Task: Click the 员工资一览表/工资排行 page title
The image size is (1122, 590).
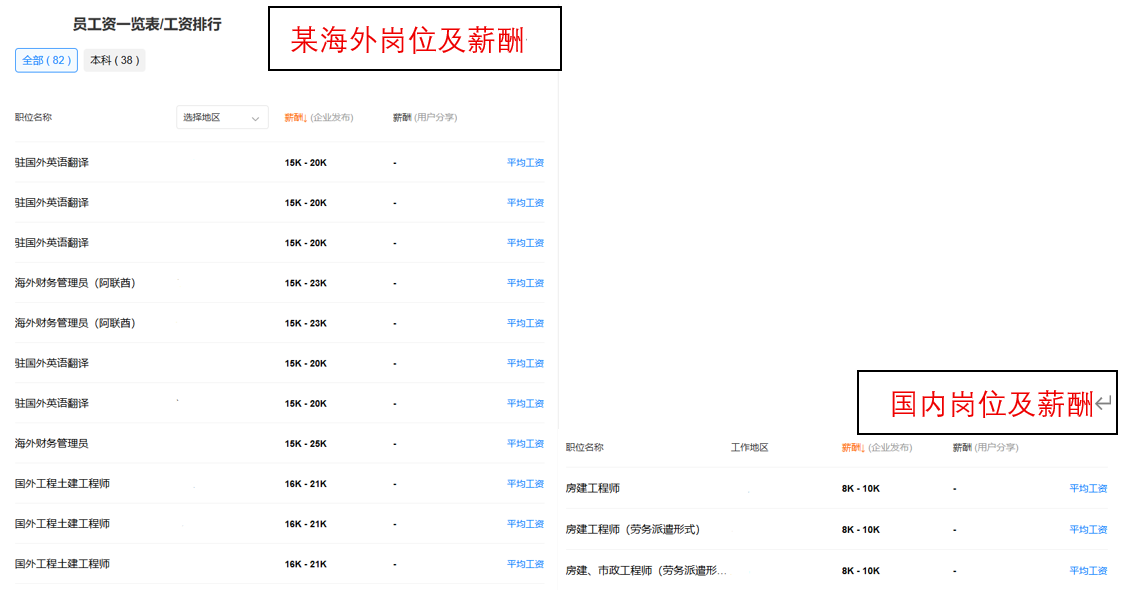Action: coord(147,25)
